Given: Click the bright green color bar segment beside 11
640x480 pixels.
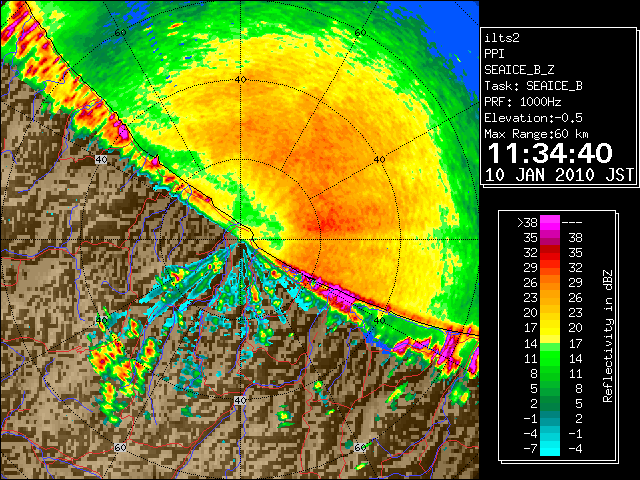Looking at the screenshot, I should [x=550, y=358].
